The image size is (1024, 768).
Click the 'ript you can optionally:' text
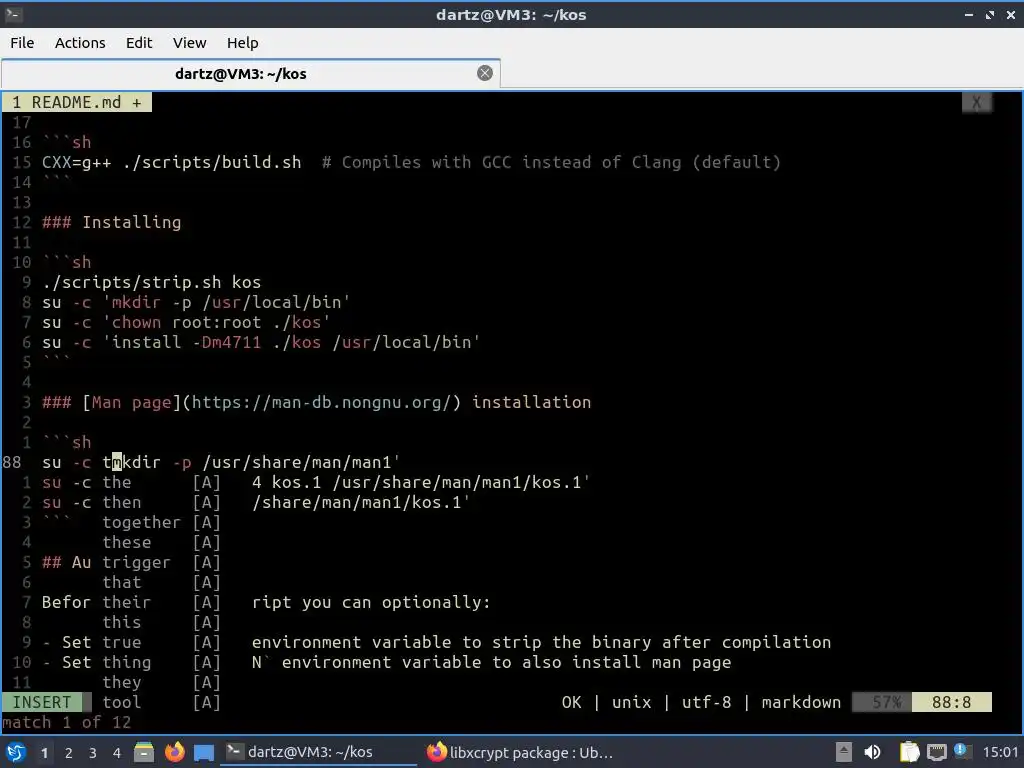[x=371, y=602]
